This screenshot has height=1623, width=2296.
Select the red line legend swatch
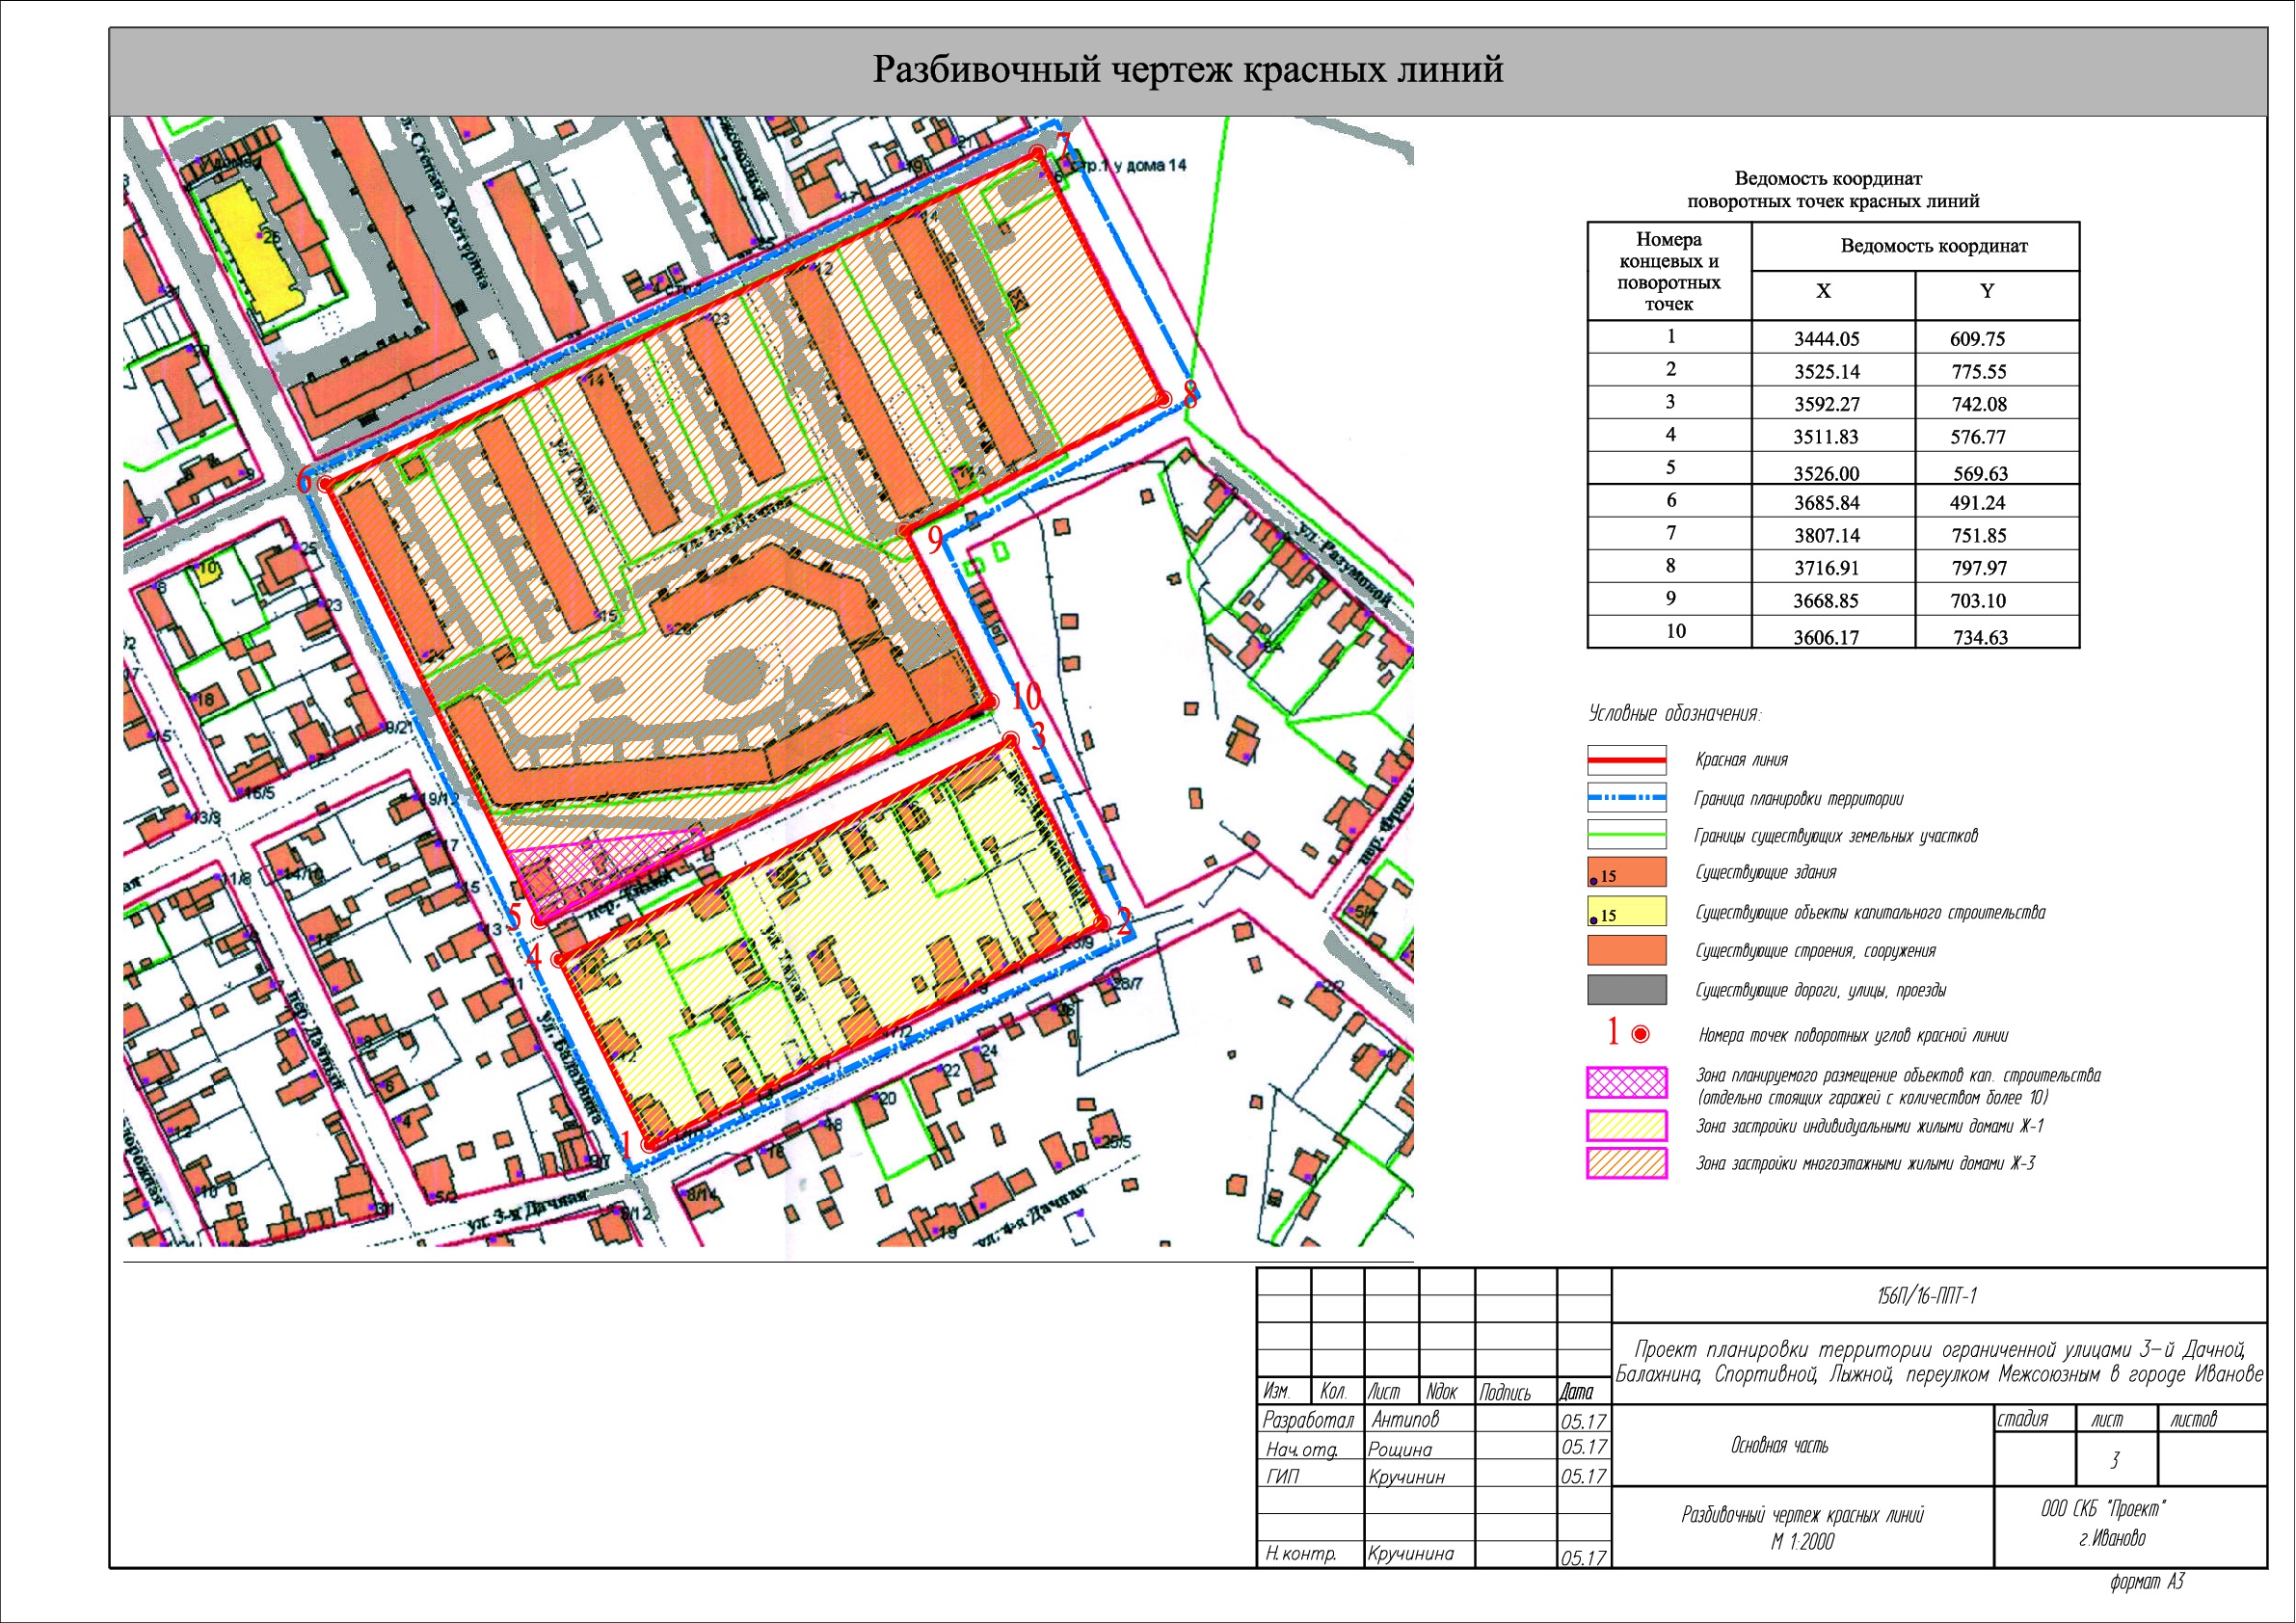[x=1626, y=760]
